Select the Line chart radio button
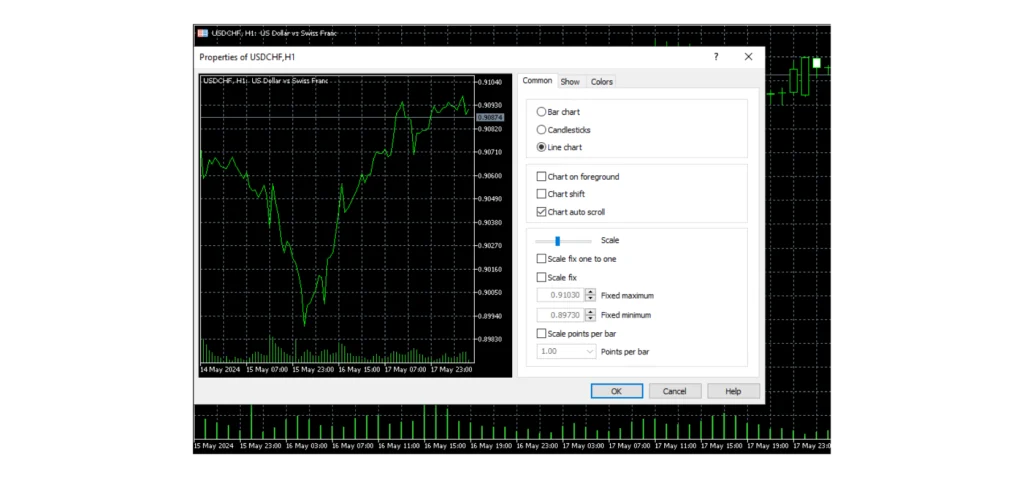1024x479 pixels. [x=542, y=147]
